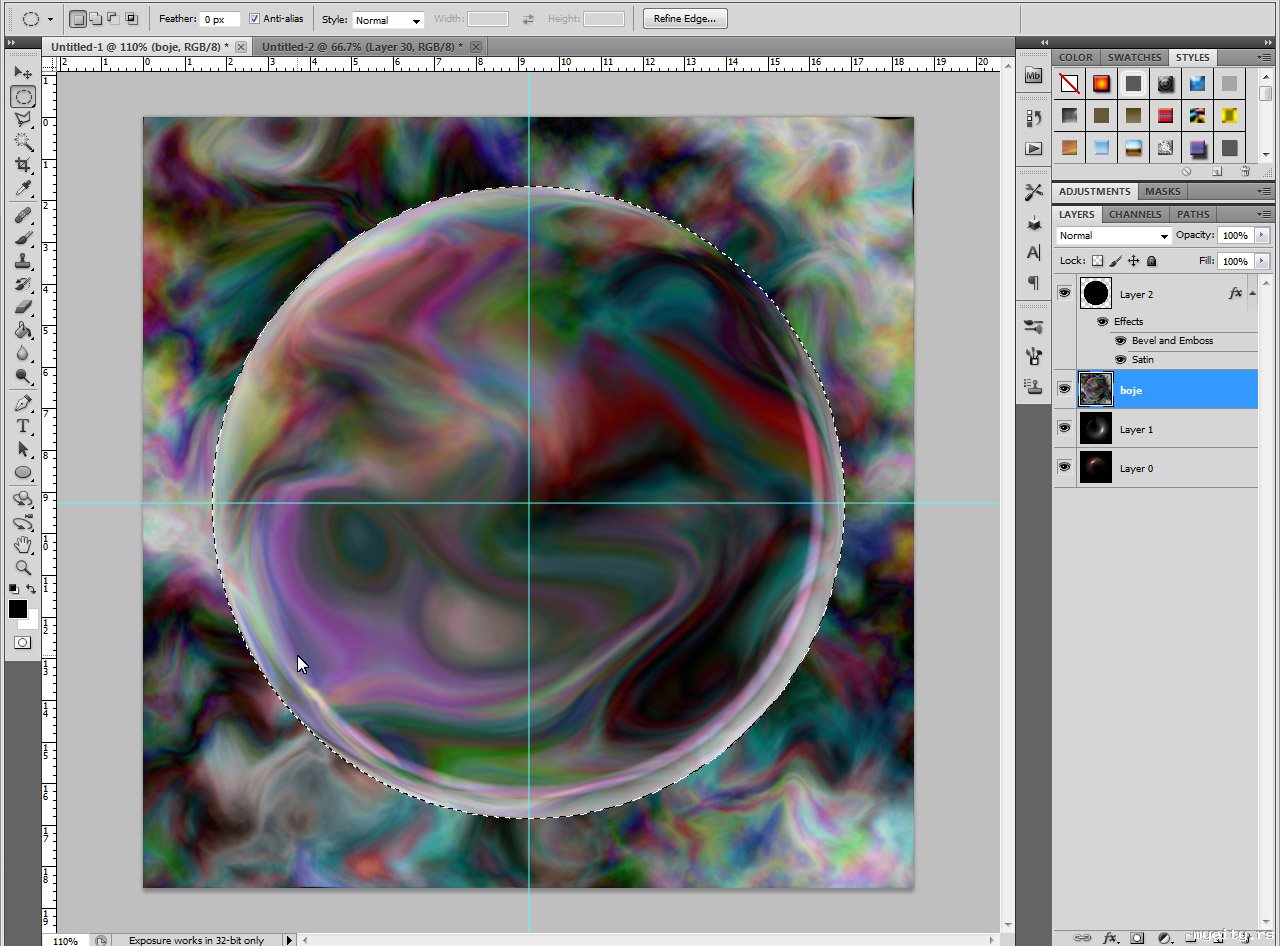The height and width of the screenshot is (946, 1280).
Task: Select the Eyedropper tool
Action: (23, 188)
